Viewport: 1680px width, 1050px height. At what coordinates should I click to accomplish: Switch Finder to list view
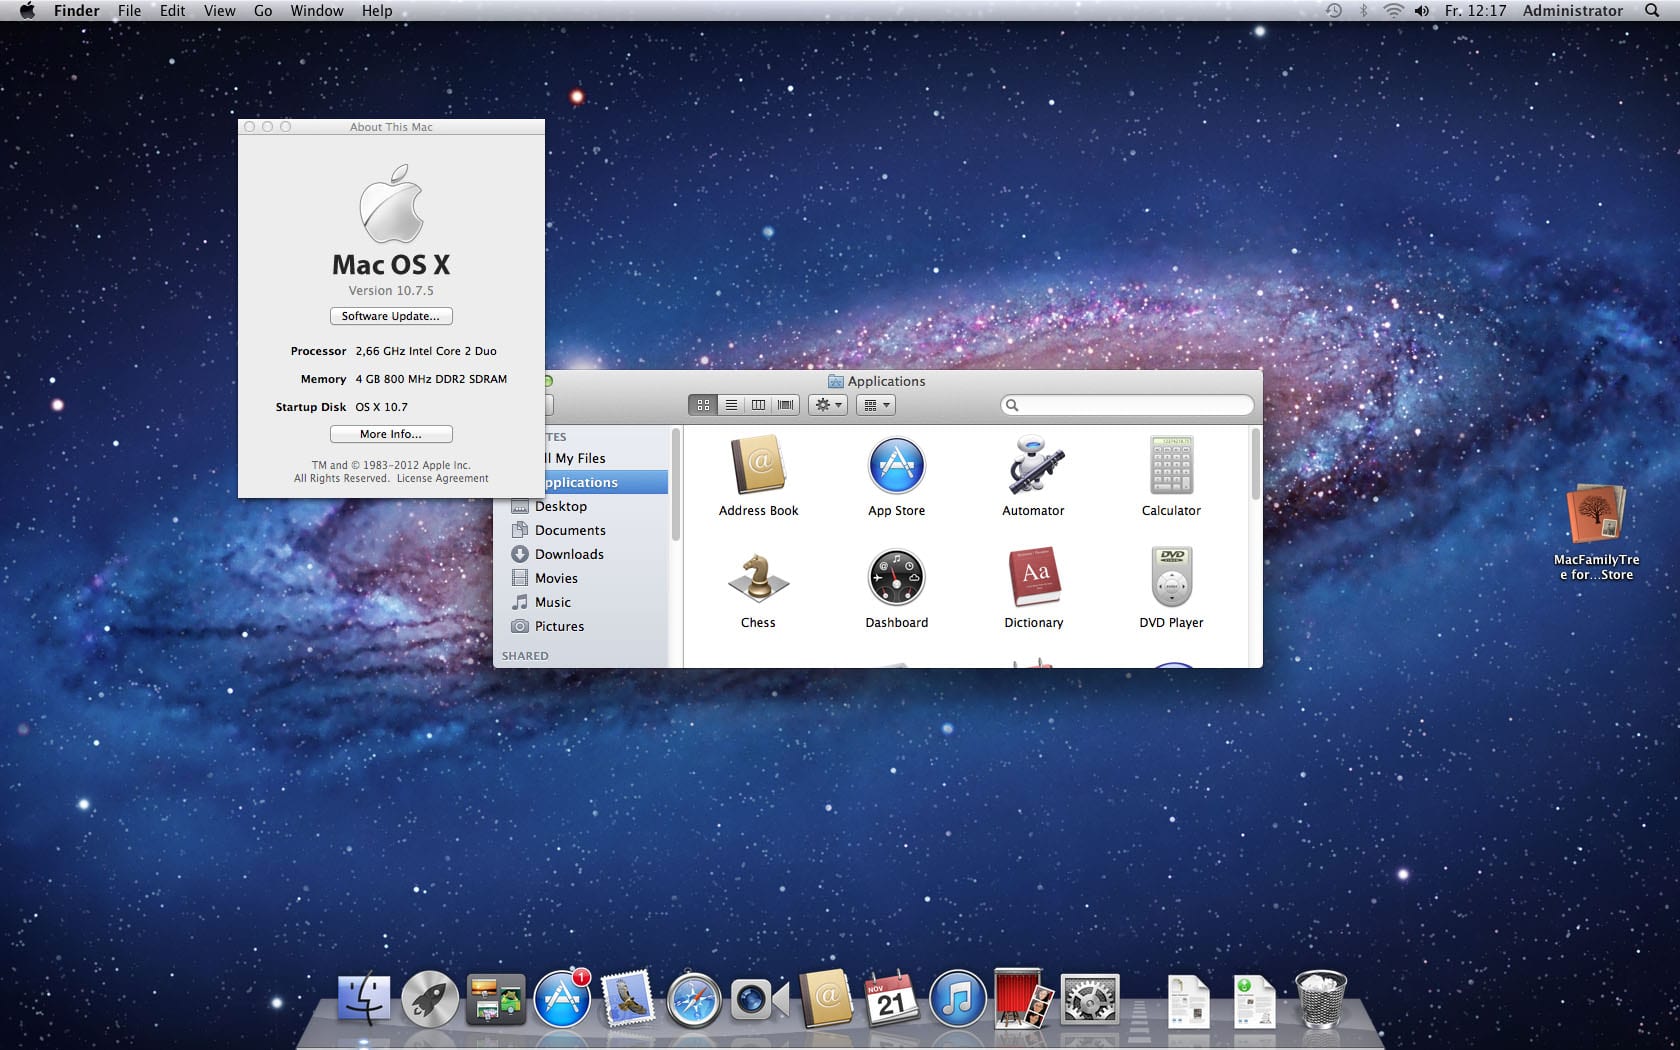[731, 405]
